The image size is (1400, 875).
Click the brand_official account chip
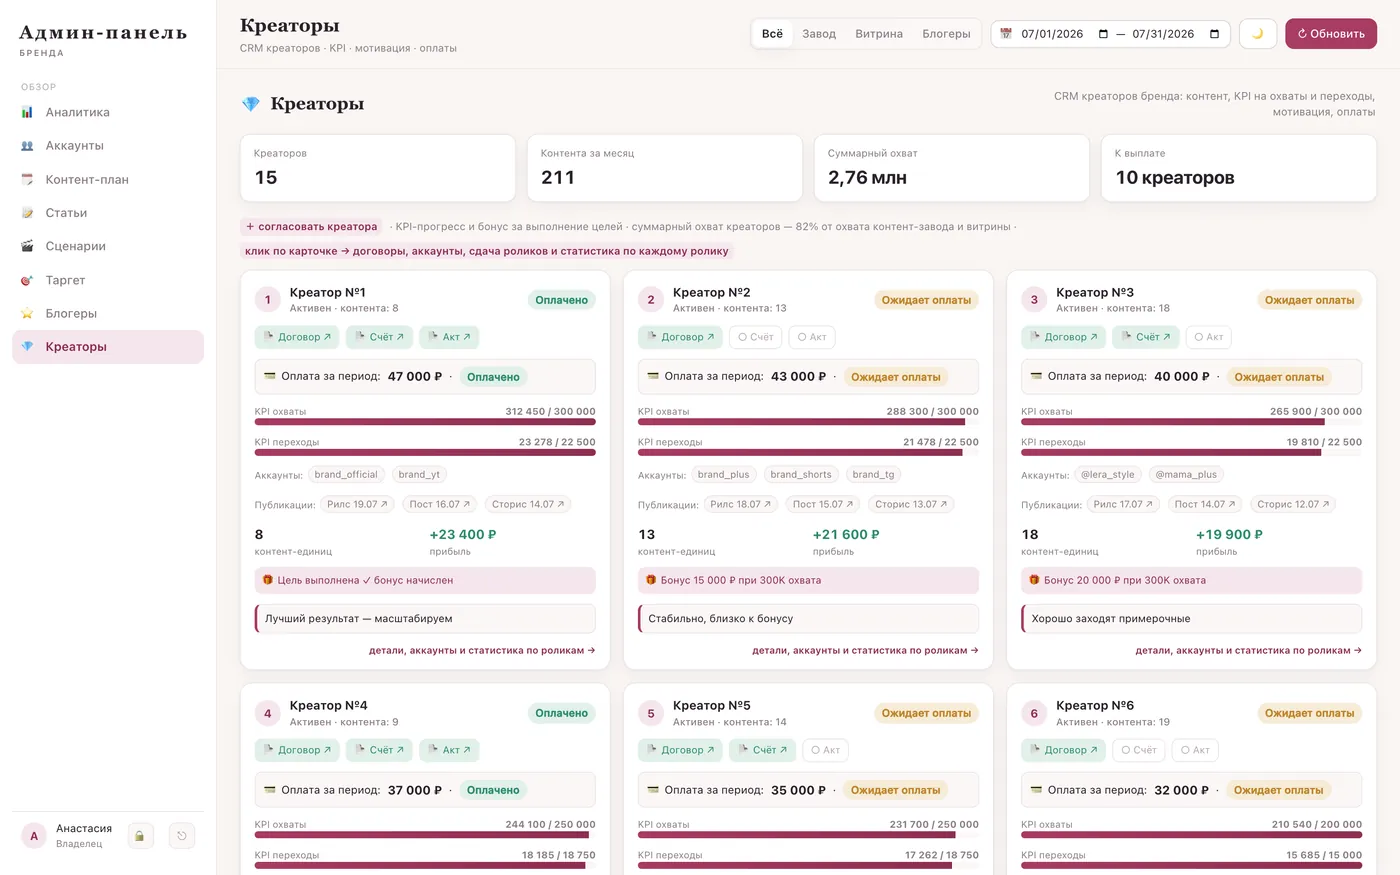click(346, 475)
